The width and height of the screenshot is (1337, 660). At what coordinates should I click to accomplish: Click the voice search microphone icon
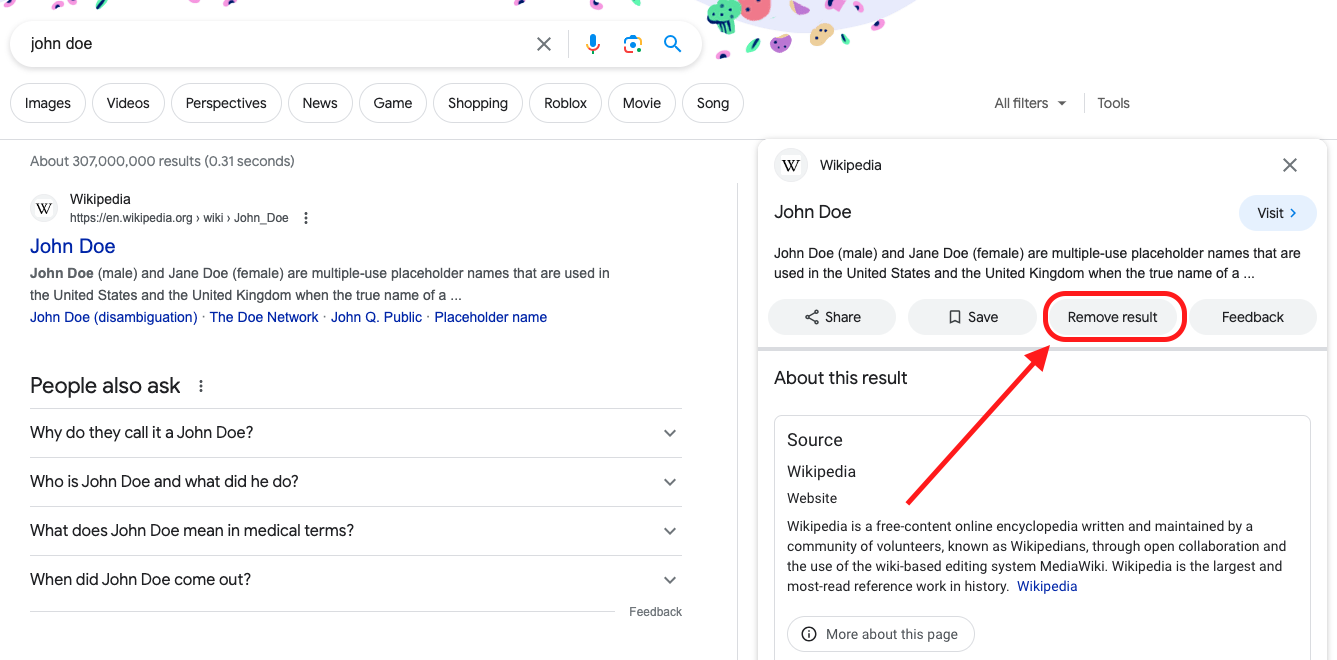click(592, 44)
